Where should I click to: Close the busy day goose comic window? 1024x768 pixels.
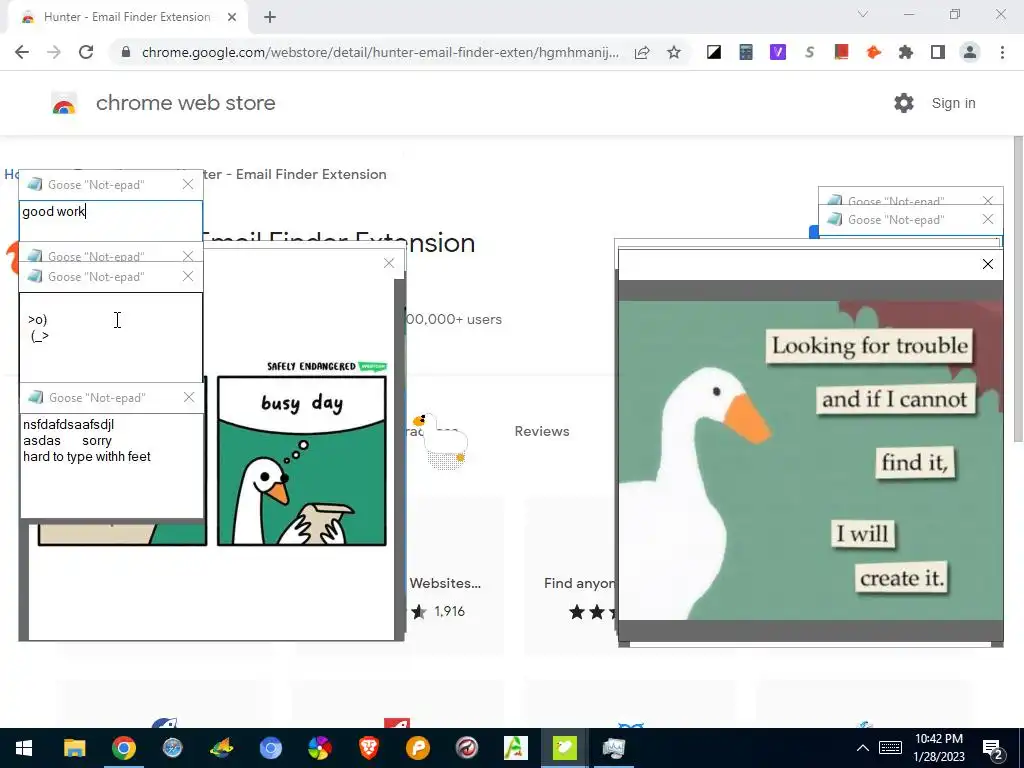pyautogui.click(x=389, y=263)
